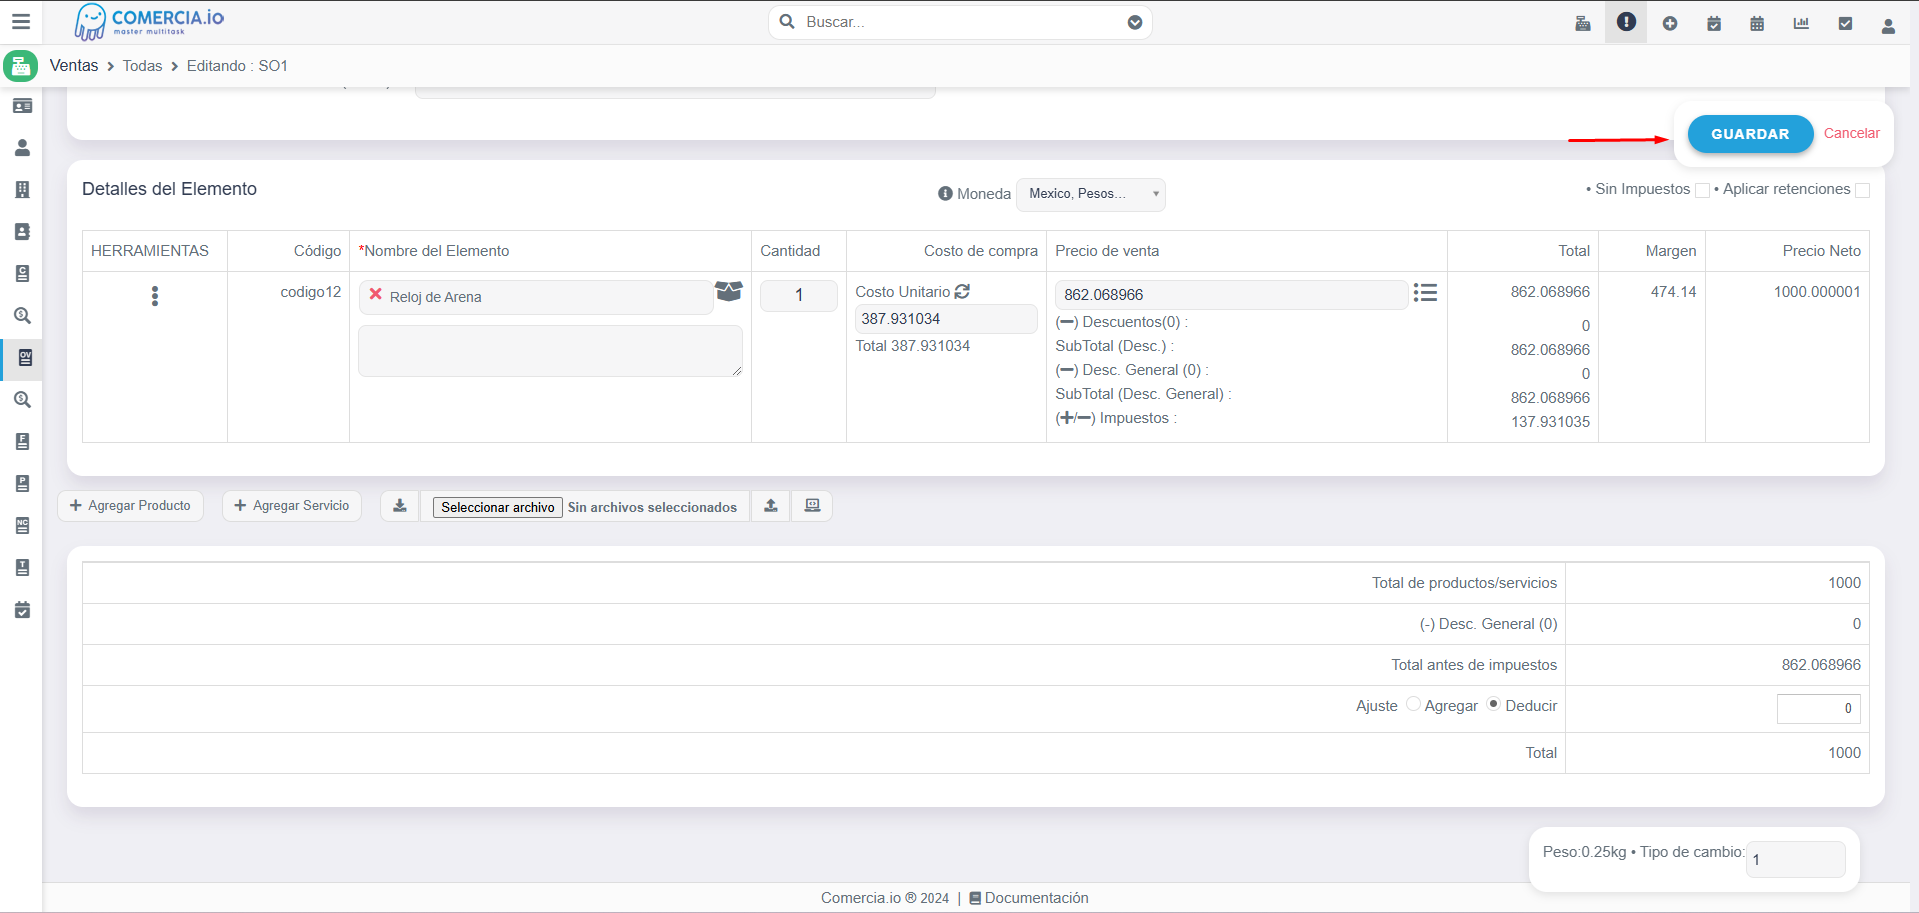Click the Costo Unitario input 387.931034
Screen dimensions: 1919x913
(945, 319)
